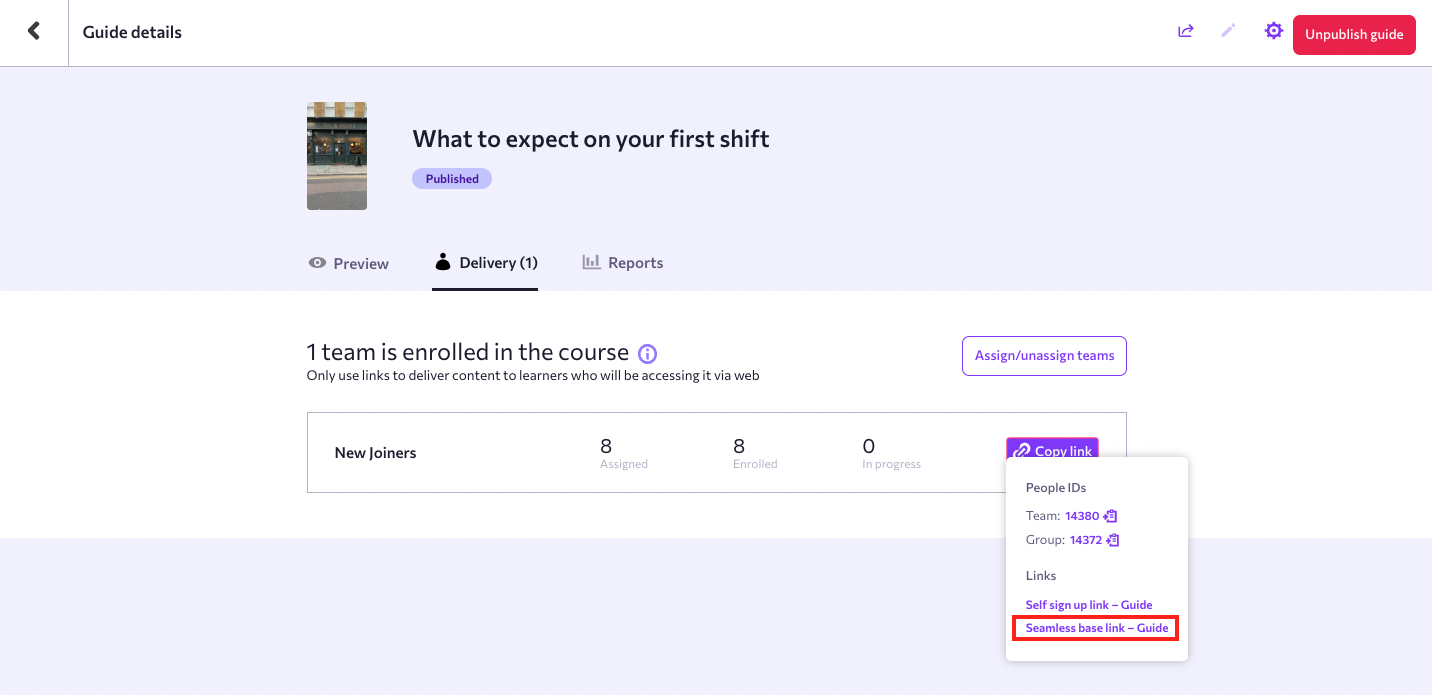Select the edit pencil icon

[1228, 31]
